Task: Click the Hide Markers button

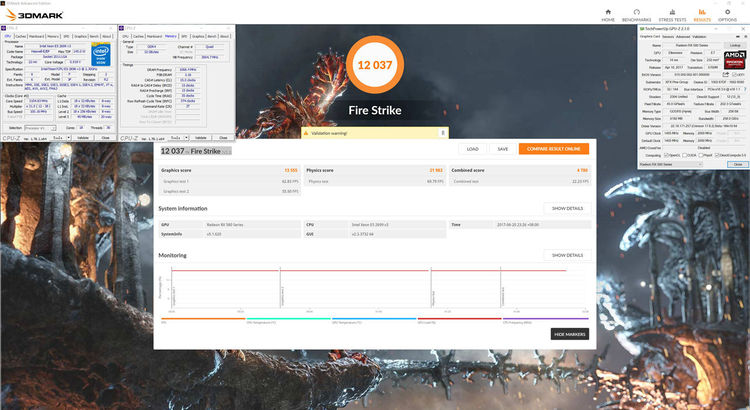Action: pyautogui.click(x=570, y=334)
